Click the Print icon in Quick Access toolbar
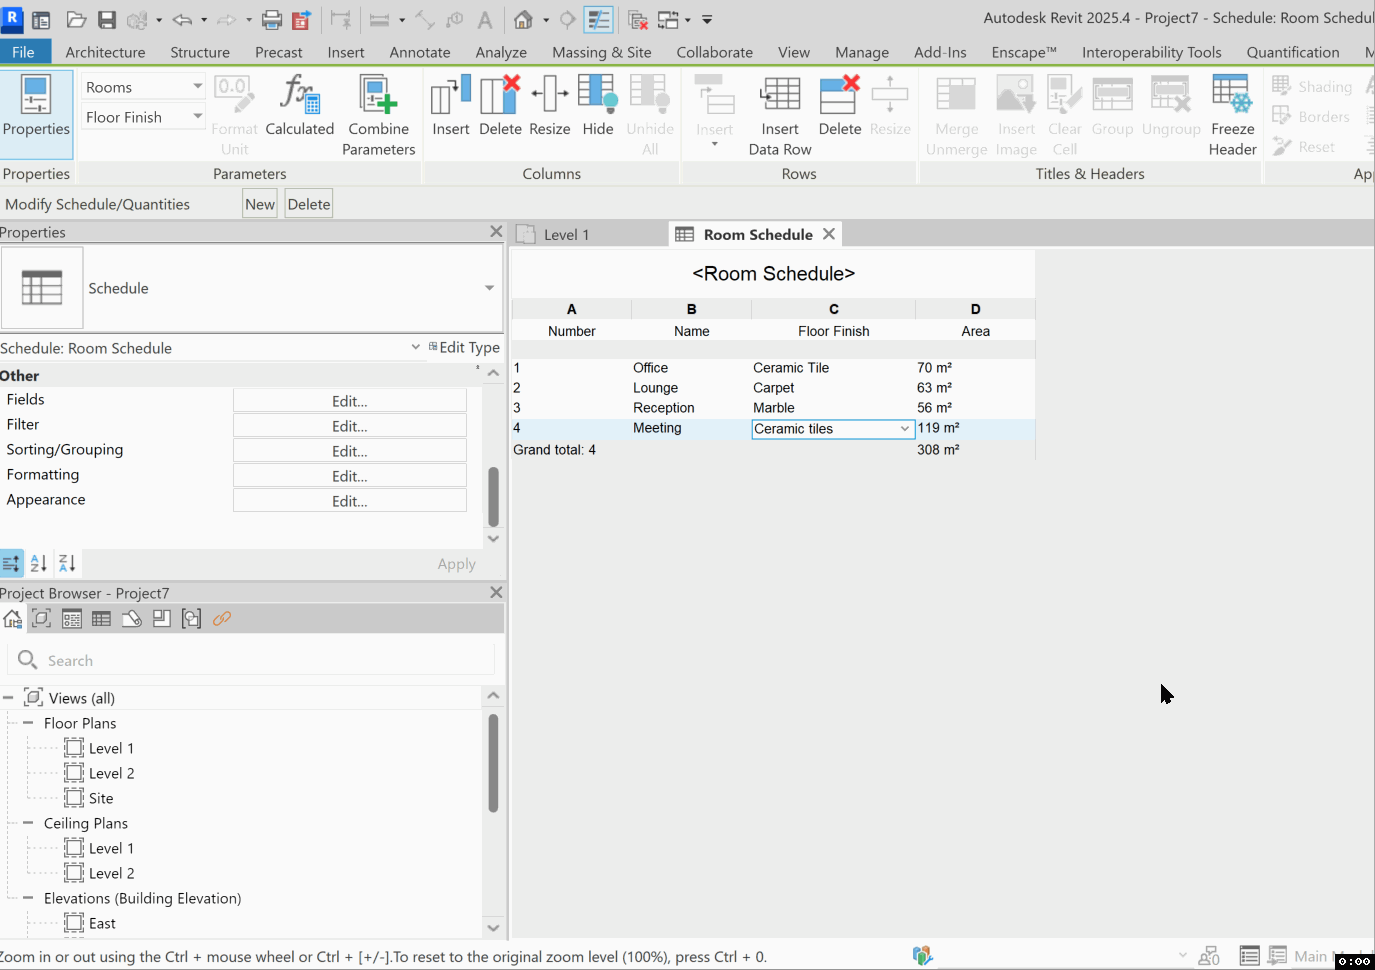 pyautogui.click(x=271, y=18)
